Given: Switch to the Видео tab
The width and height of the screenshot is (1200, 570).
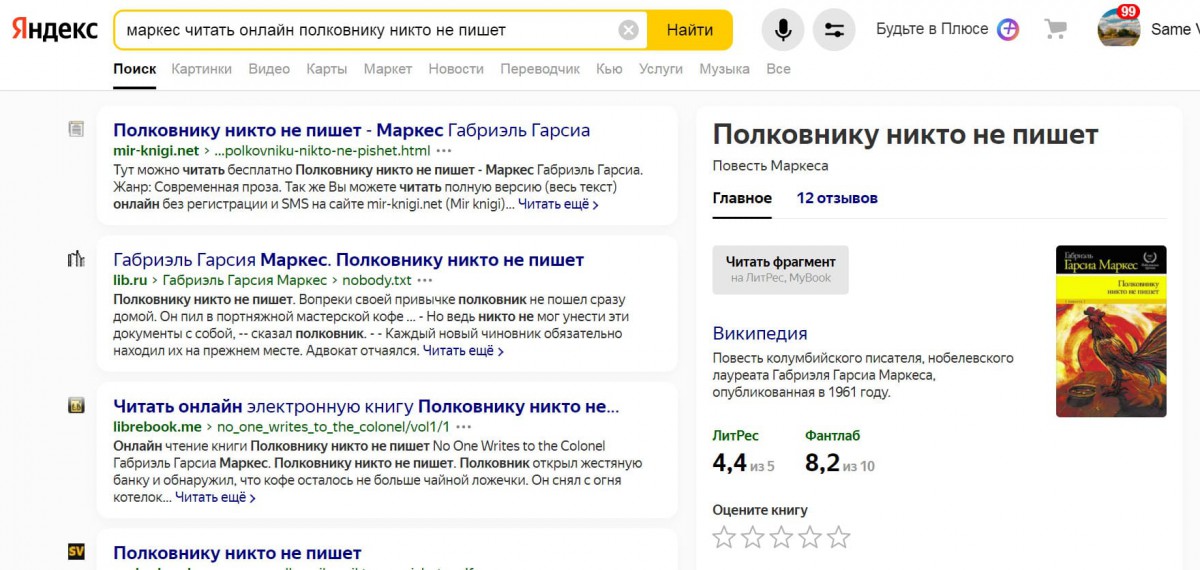Looking at the screenshot, I should (269, 69).
